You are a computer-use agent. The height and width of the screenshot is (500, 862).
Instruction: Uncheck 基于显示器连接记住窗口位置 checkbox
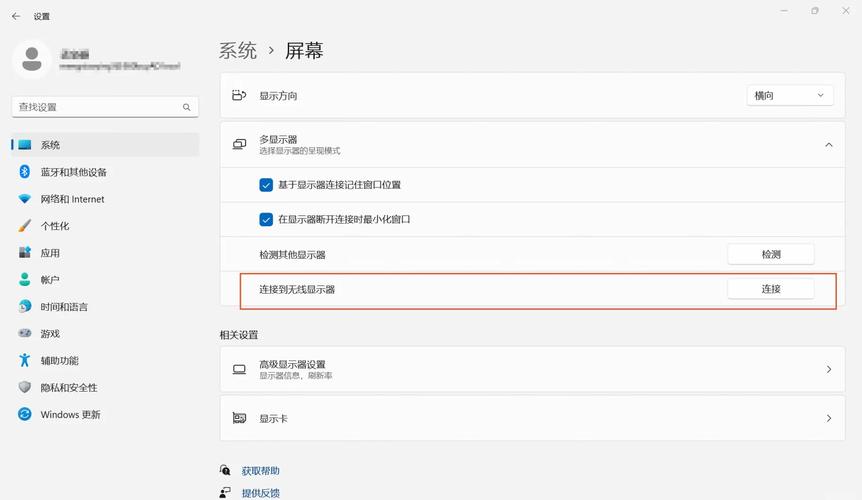[266, 185]
